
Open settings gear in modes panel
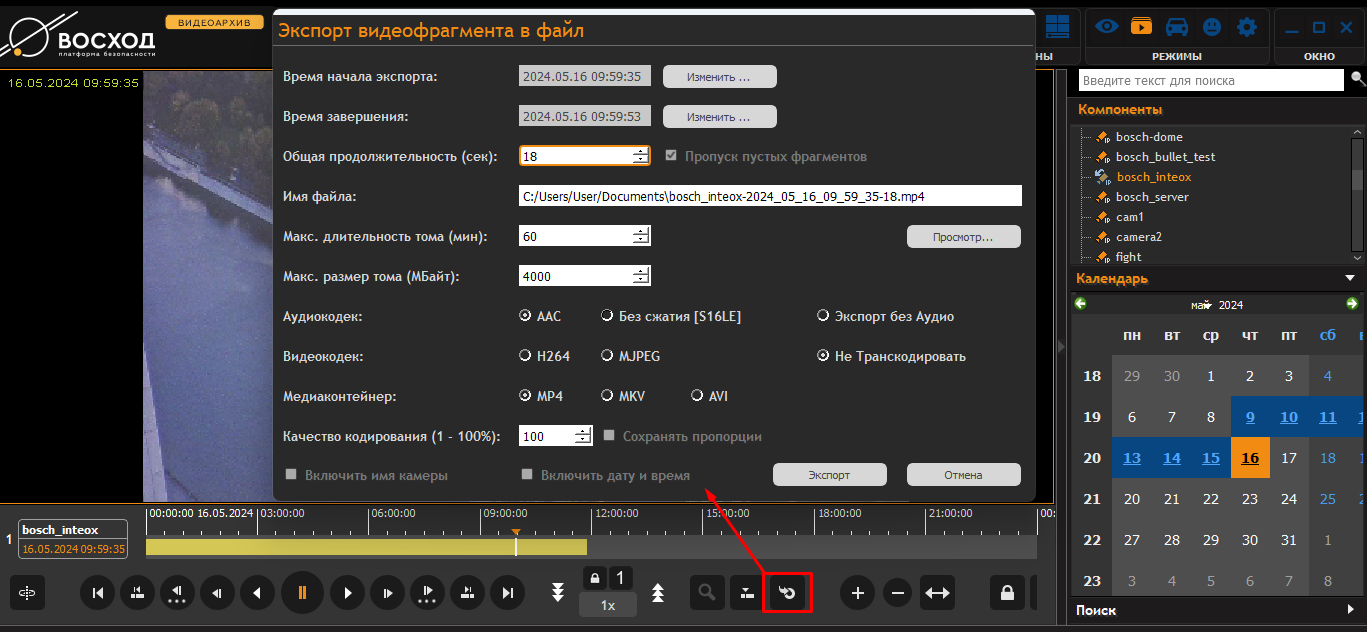[x=1246, y=27]
